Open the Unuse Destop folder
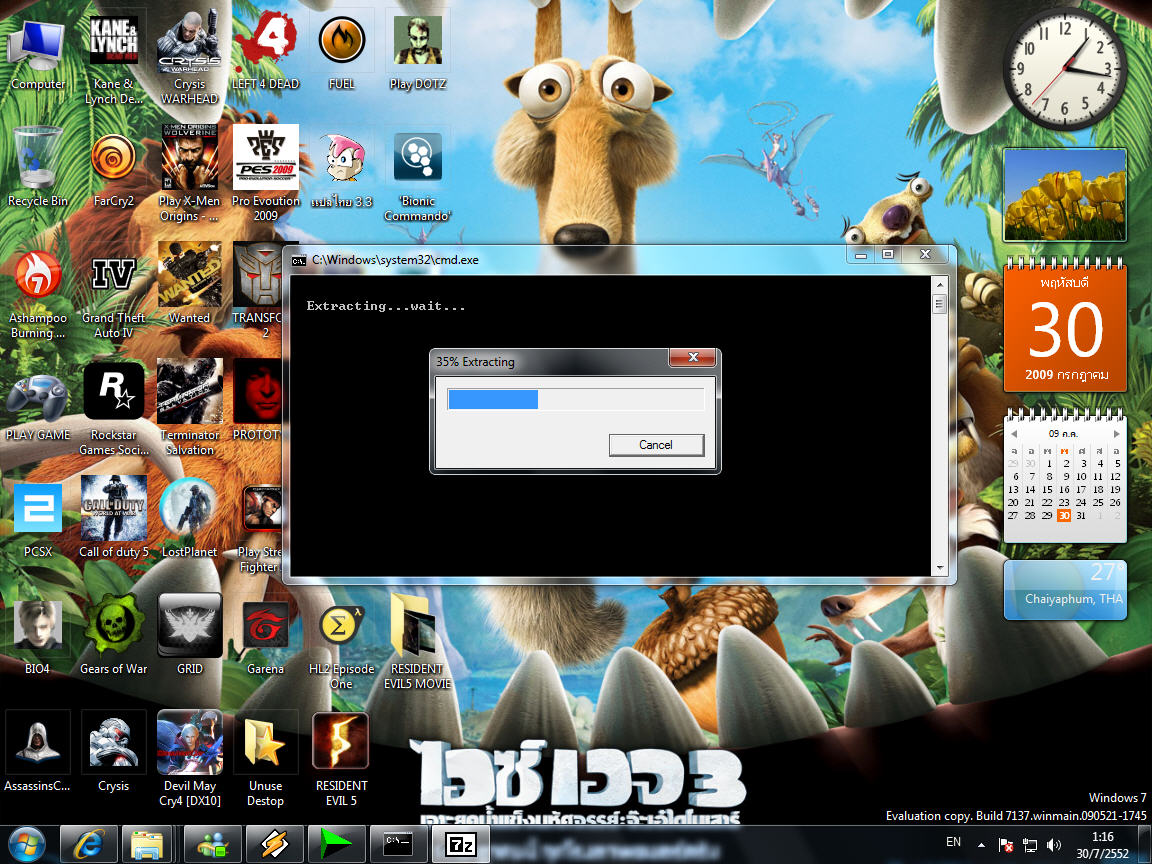This screenshot has height=864, width=1152. (x=265, y=760)
